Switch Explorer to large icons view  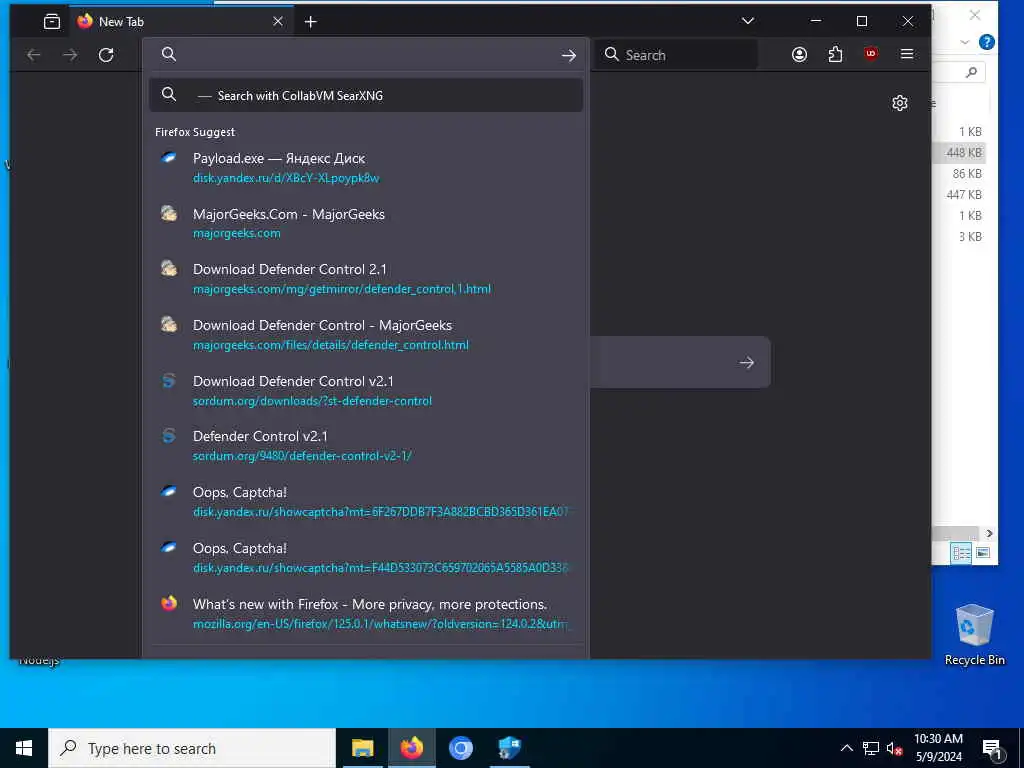point(983,553)
